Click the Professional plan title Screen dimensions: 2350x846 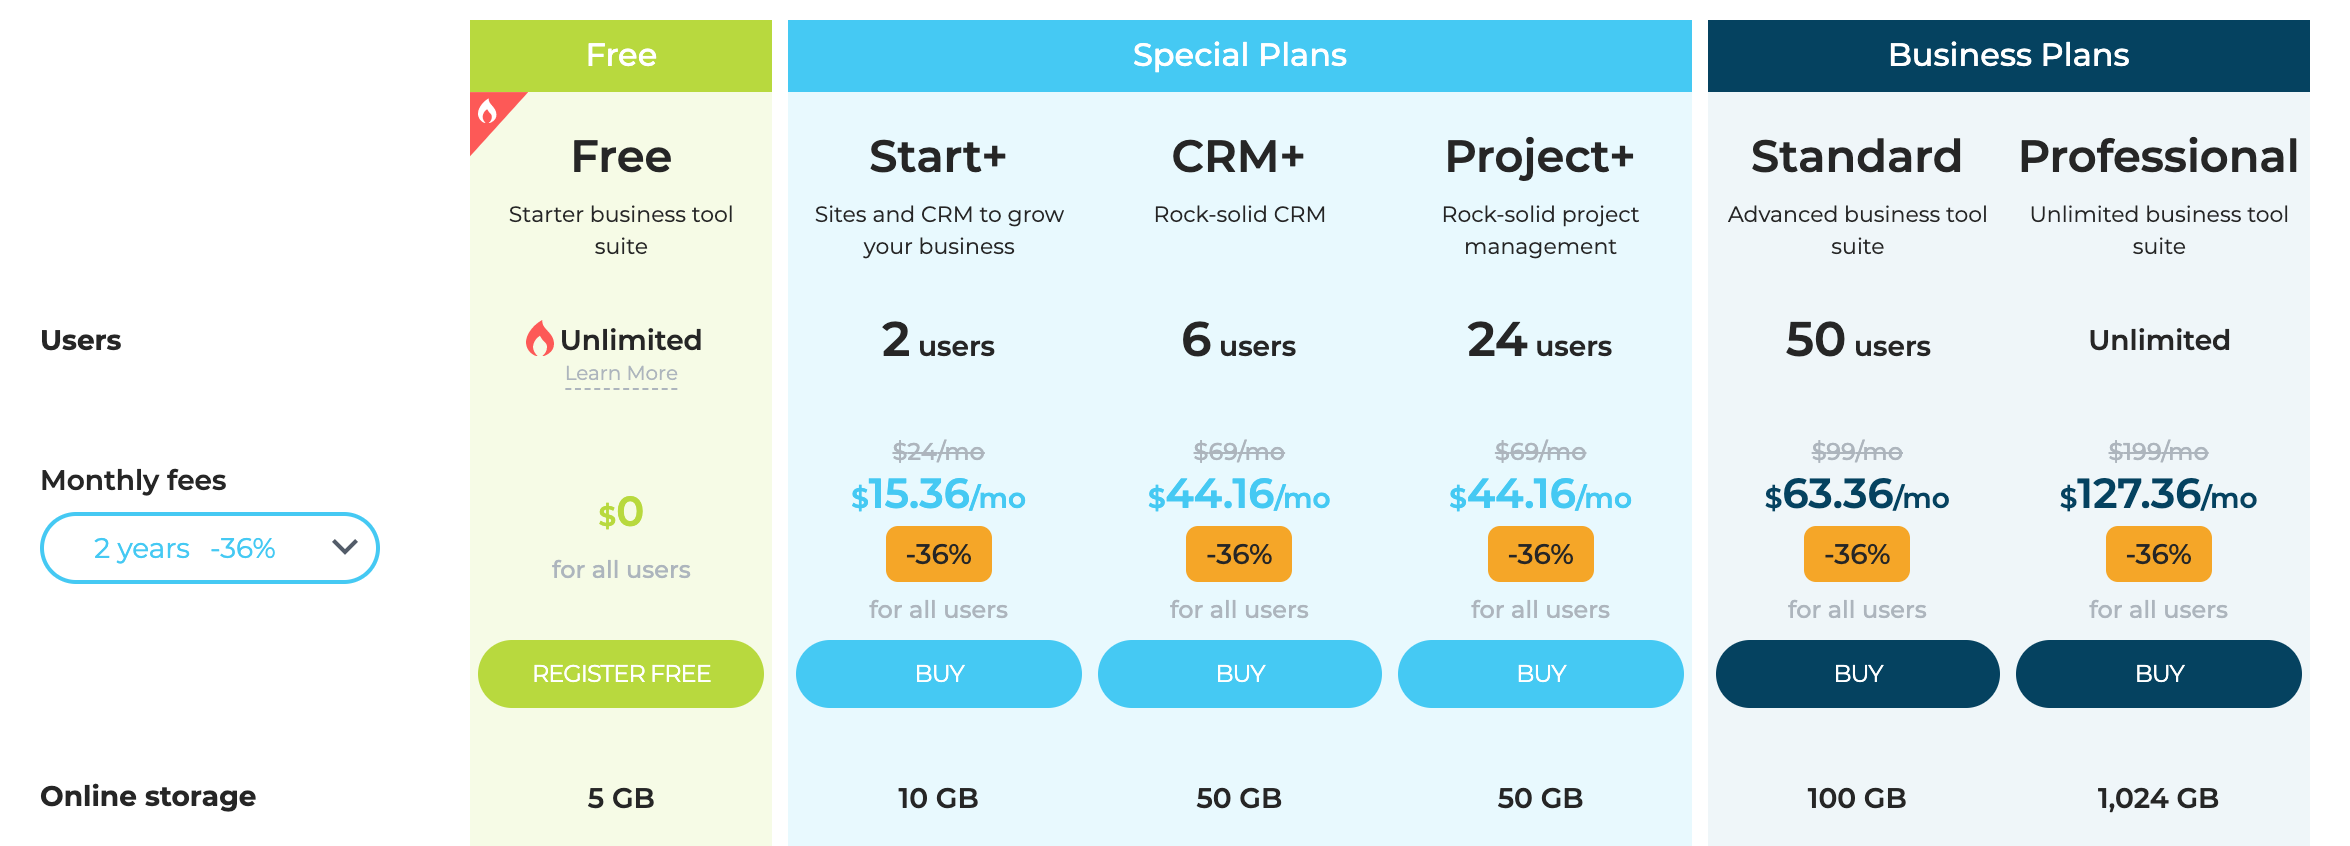[2159, 157]
